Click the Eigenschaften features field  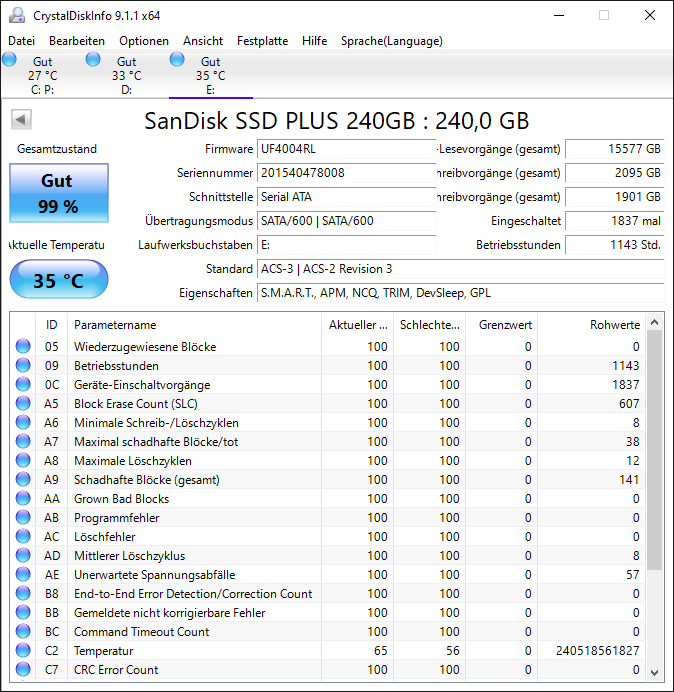460,293
